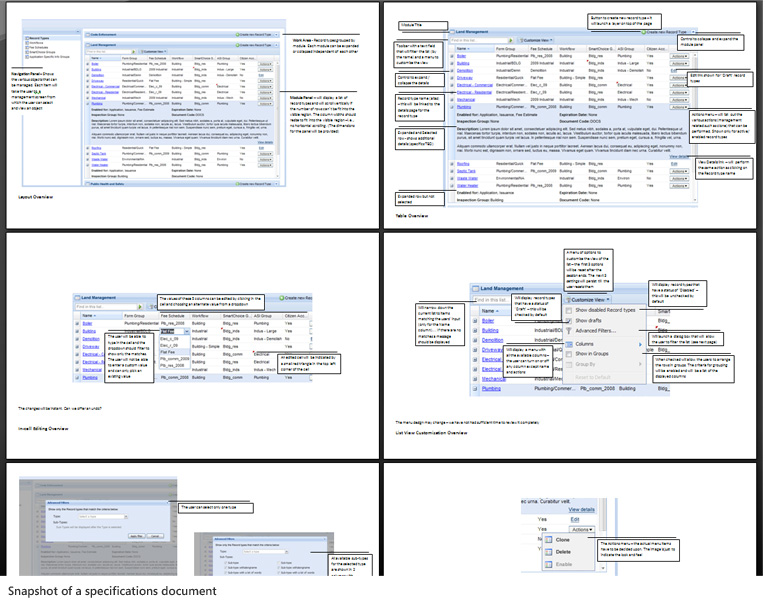Click Edit link on Demolition row, Table Overview

[673, 71]
